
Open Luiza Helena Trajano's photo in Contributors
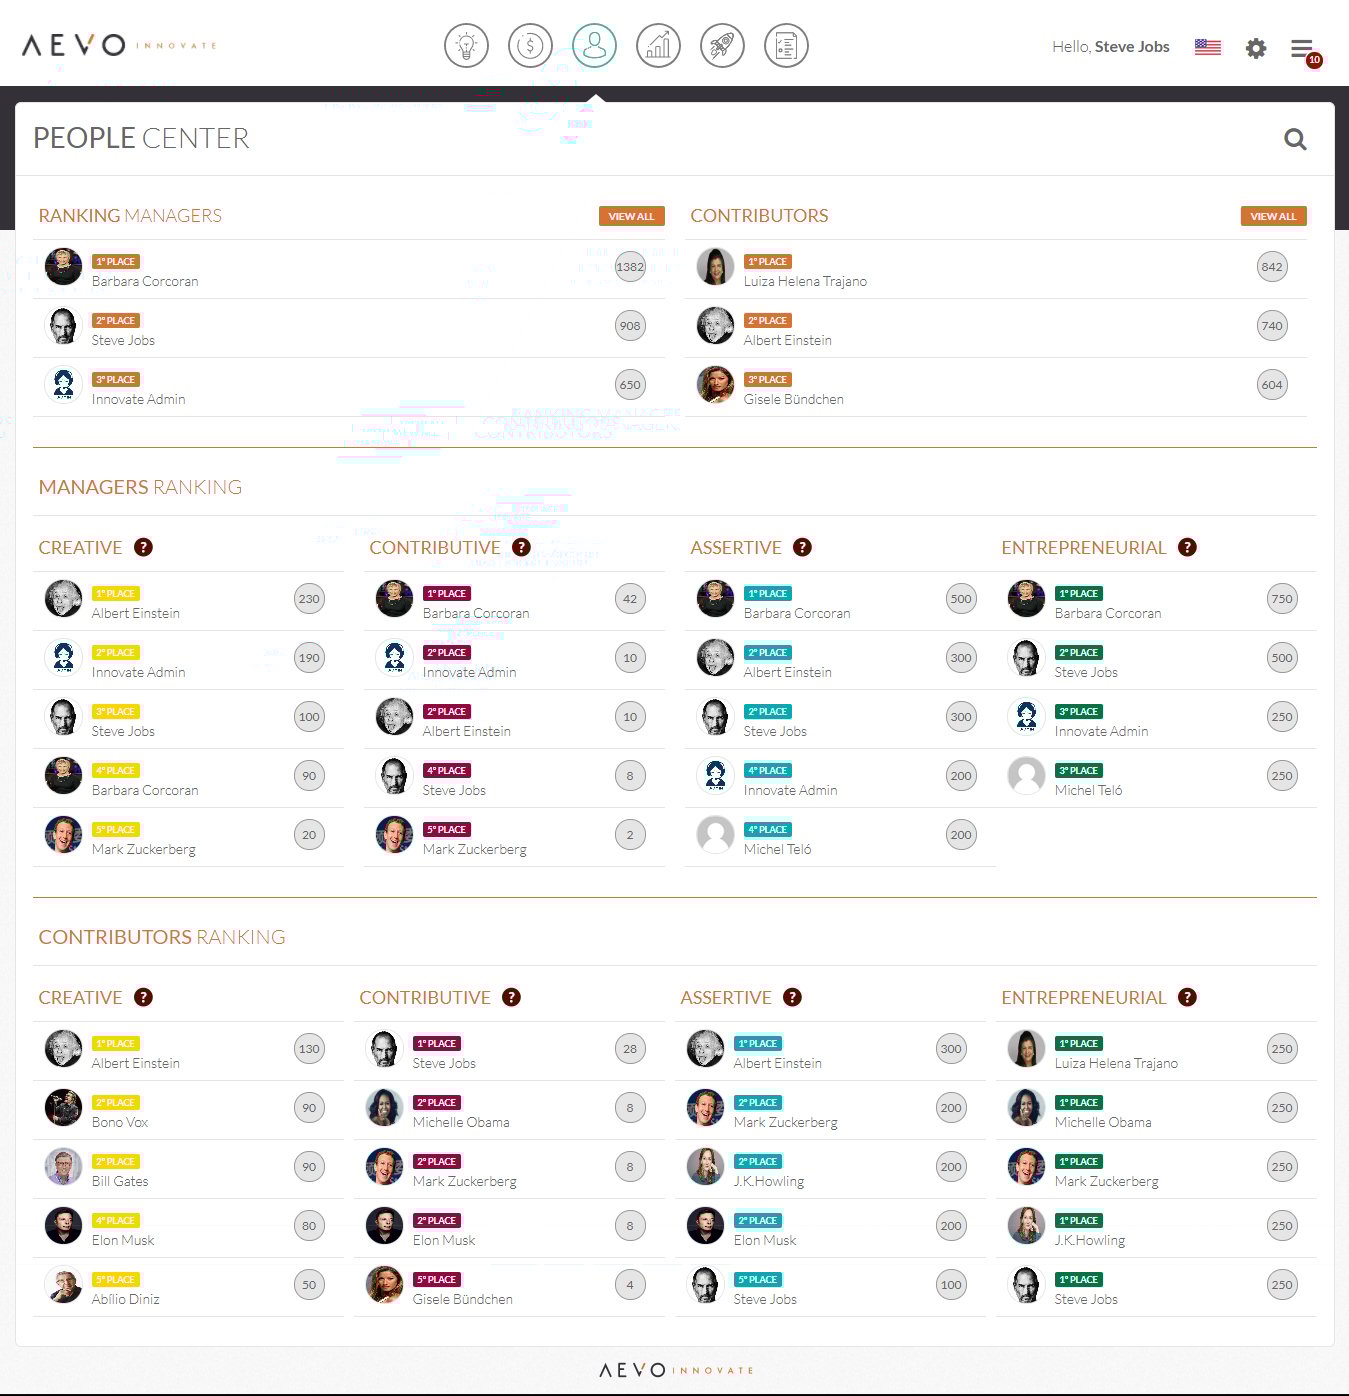[x=715, y=267]
